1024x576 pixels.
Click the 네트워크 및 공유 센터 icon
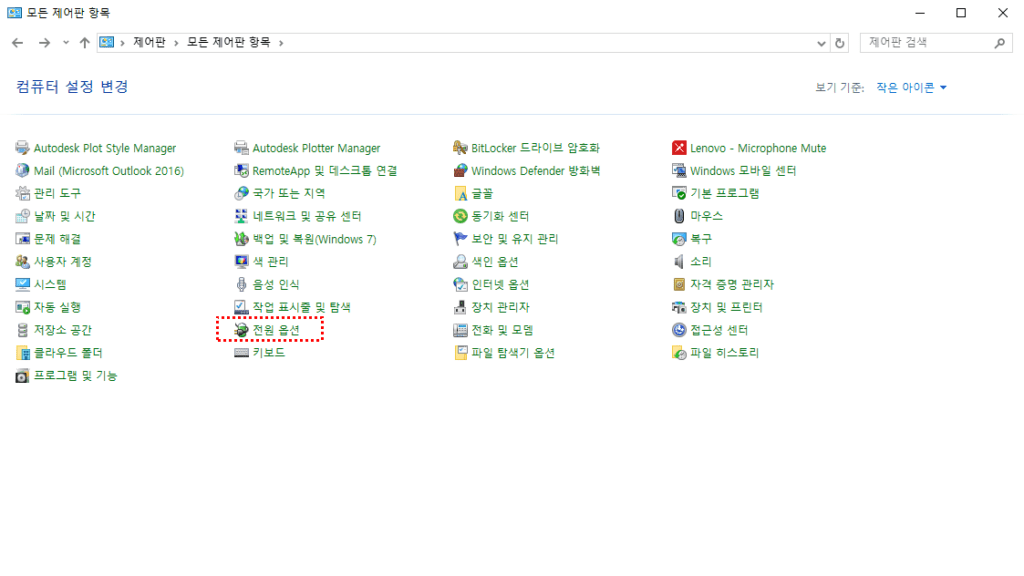241,216
